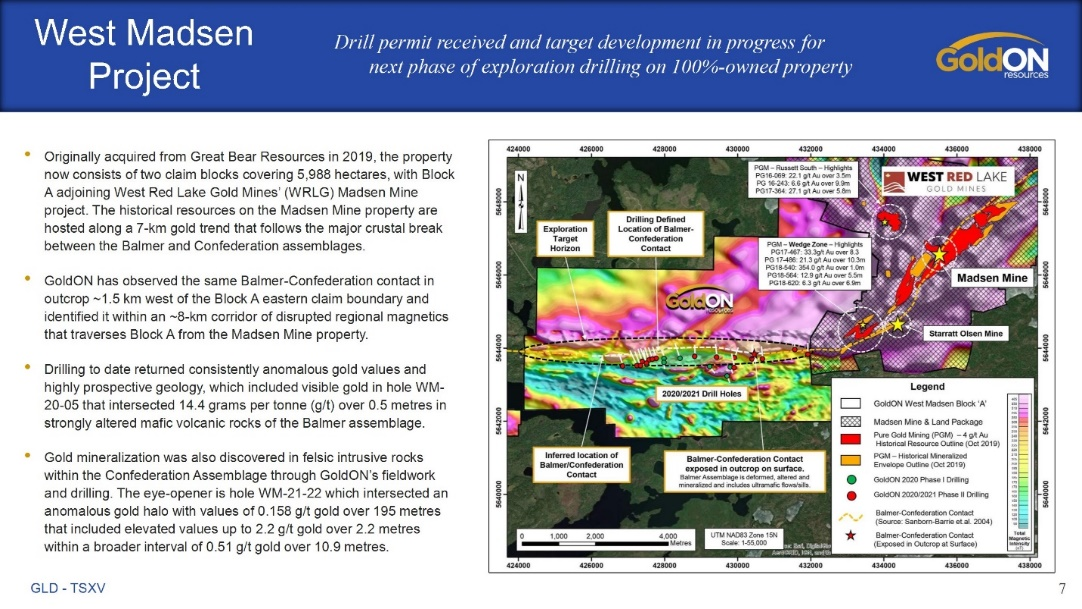The image size is (1082, 609).
Task: Select the 'West Madsen Project' slide title
Action: 144,54
